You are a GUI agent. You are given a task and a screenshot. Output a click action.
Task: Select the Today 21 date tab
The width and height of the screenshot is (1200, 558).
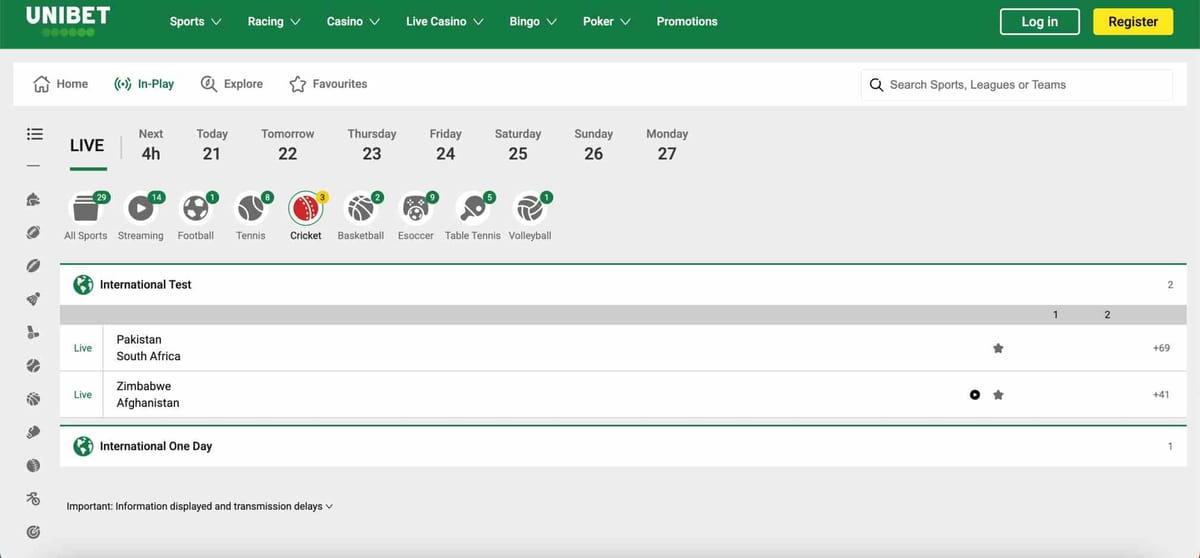pyautogui.click(x=212, y=144)
